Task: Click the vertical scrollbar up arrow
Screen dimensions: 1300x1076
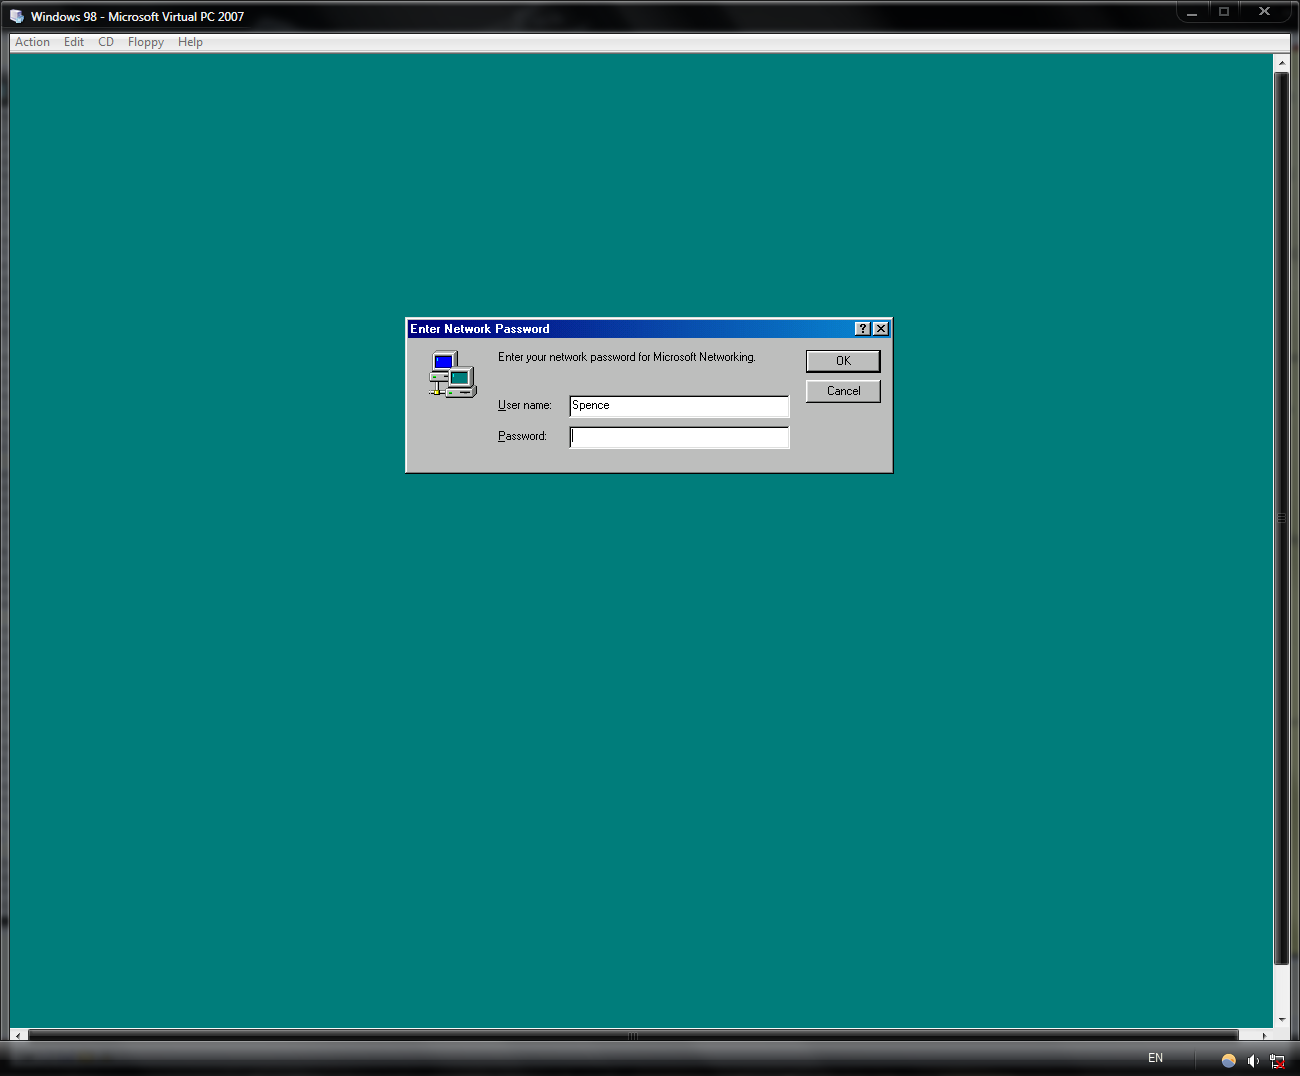Action: point(1282,62)
